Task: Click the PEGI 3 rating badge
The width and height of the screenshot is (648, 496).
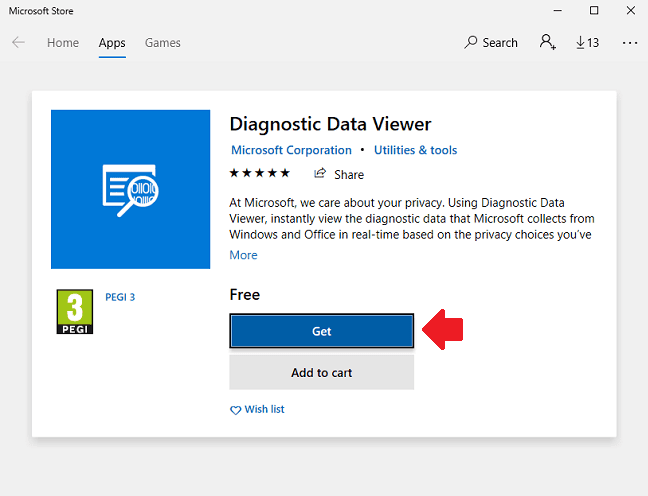Action: click(x=75, y=312)
